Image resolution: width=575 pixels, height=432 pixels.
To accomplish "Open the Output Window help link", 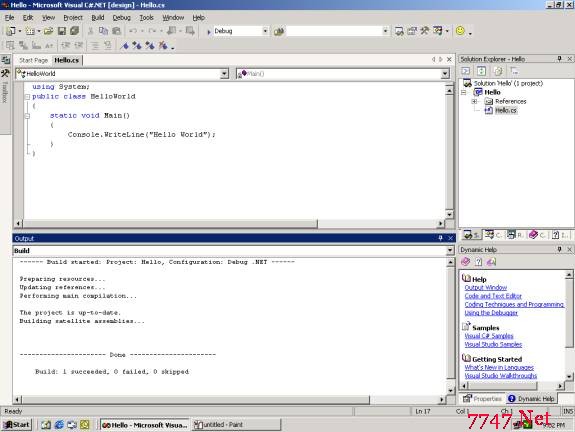I will (x=486, y=288).
